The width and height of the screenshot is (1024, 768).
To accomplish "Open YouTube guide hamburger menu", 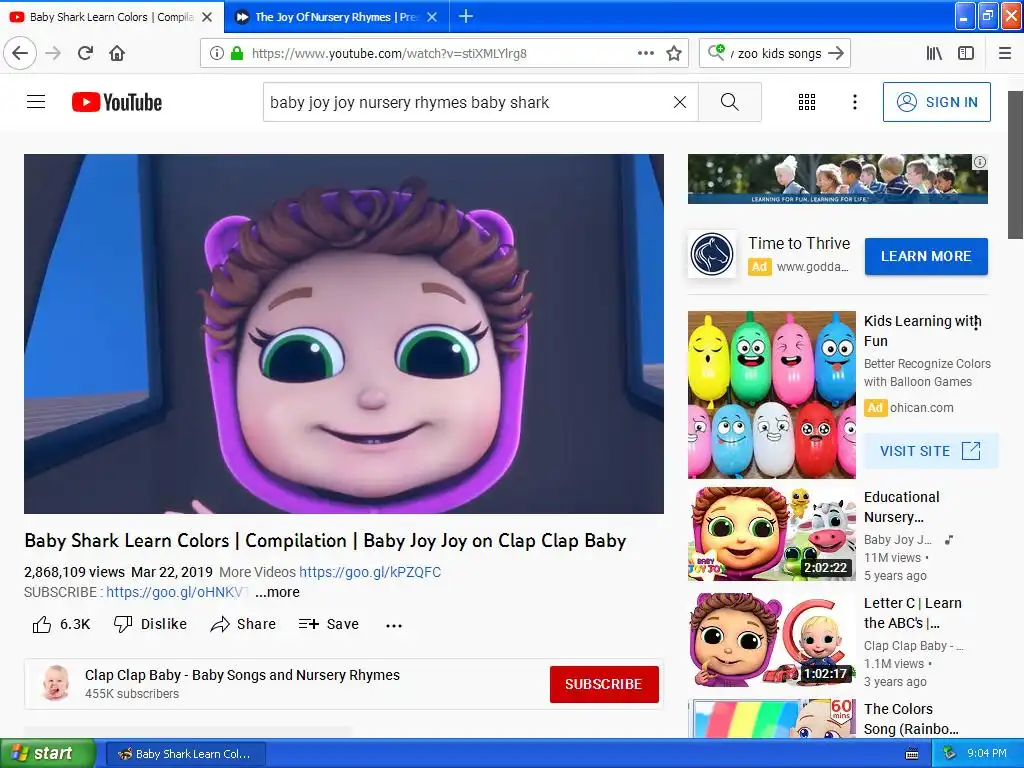I will [x=36, y=102].
